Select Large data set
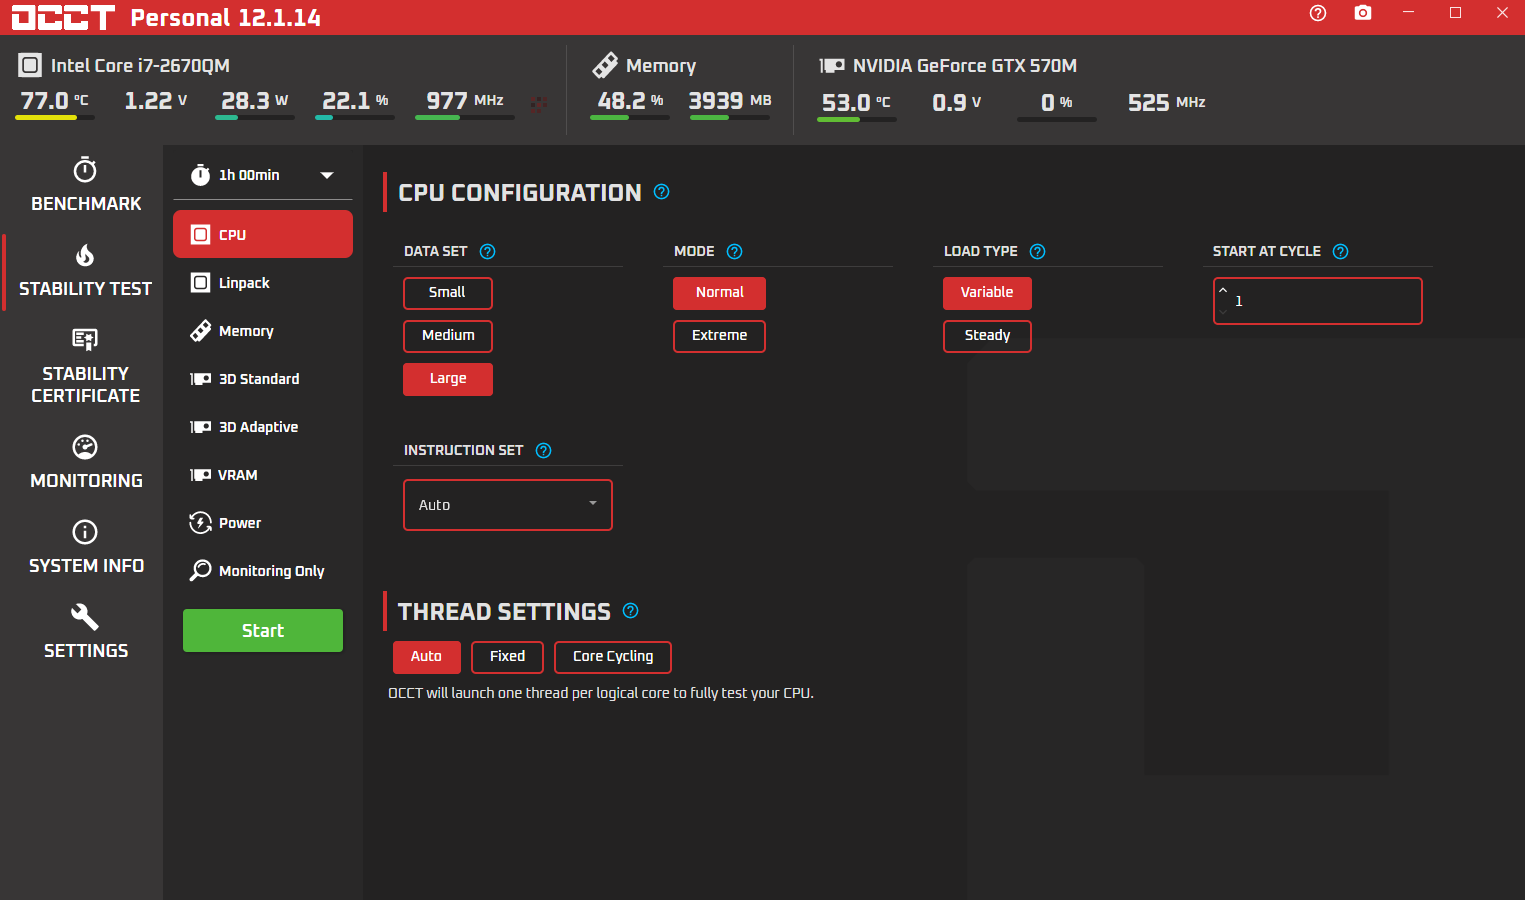The image size is (1525, 900). [448, 379]
